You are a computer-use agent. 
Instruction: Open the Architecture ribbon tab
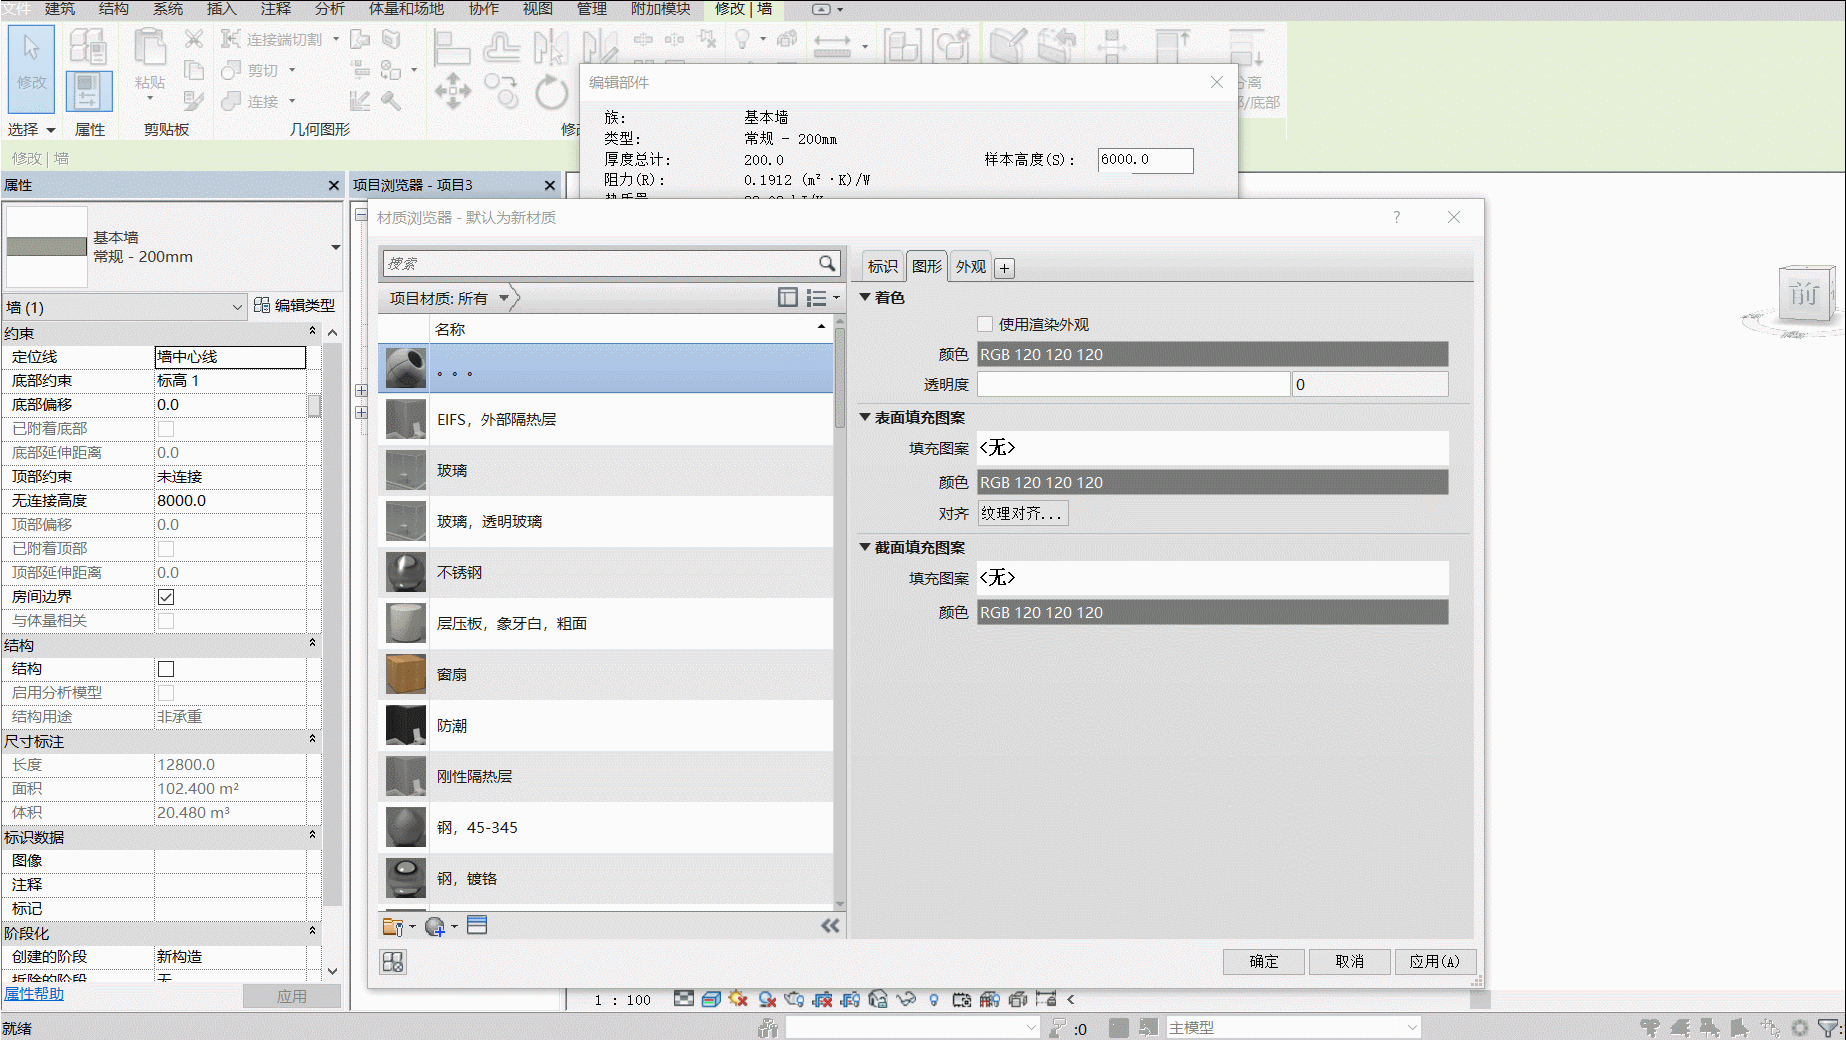(x=60, y=9)
